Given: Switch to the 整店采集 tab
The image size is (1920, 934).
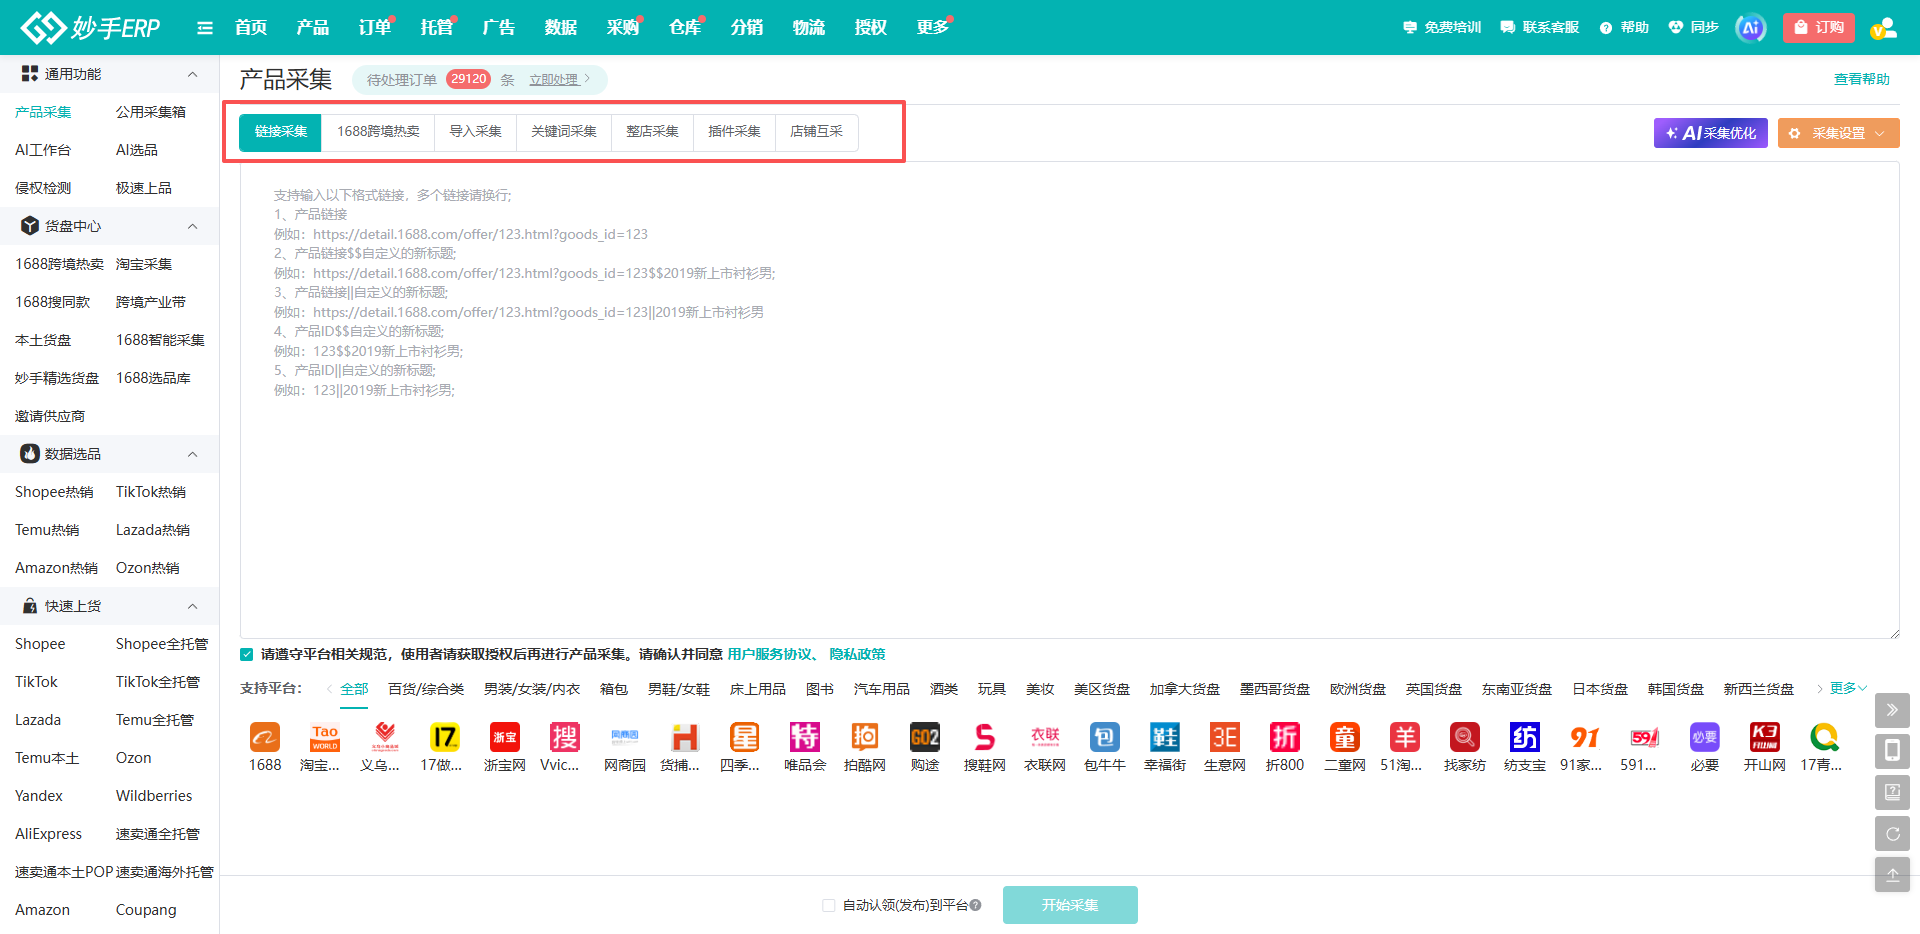Looking at the screenshot, I should coord(652,132).
